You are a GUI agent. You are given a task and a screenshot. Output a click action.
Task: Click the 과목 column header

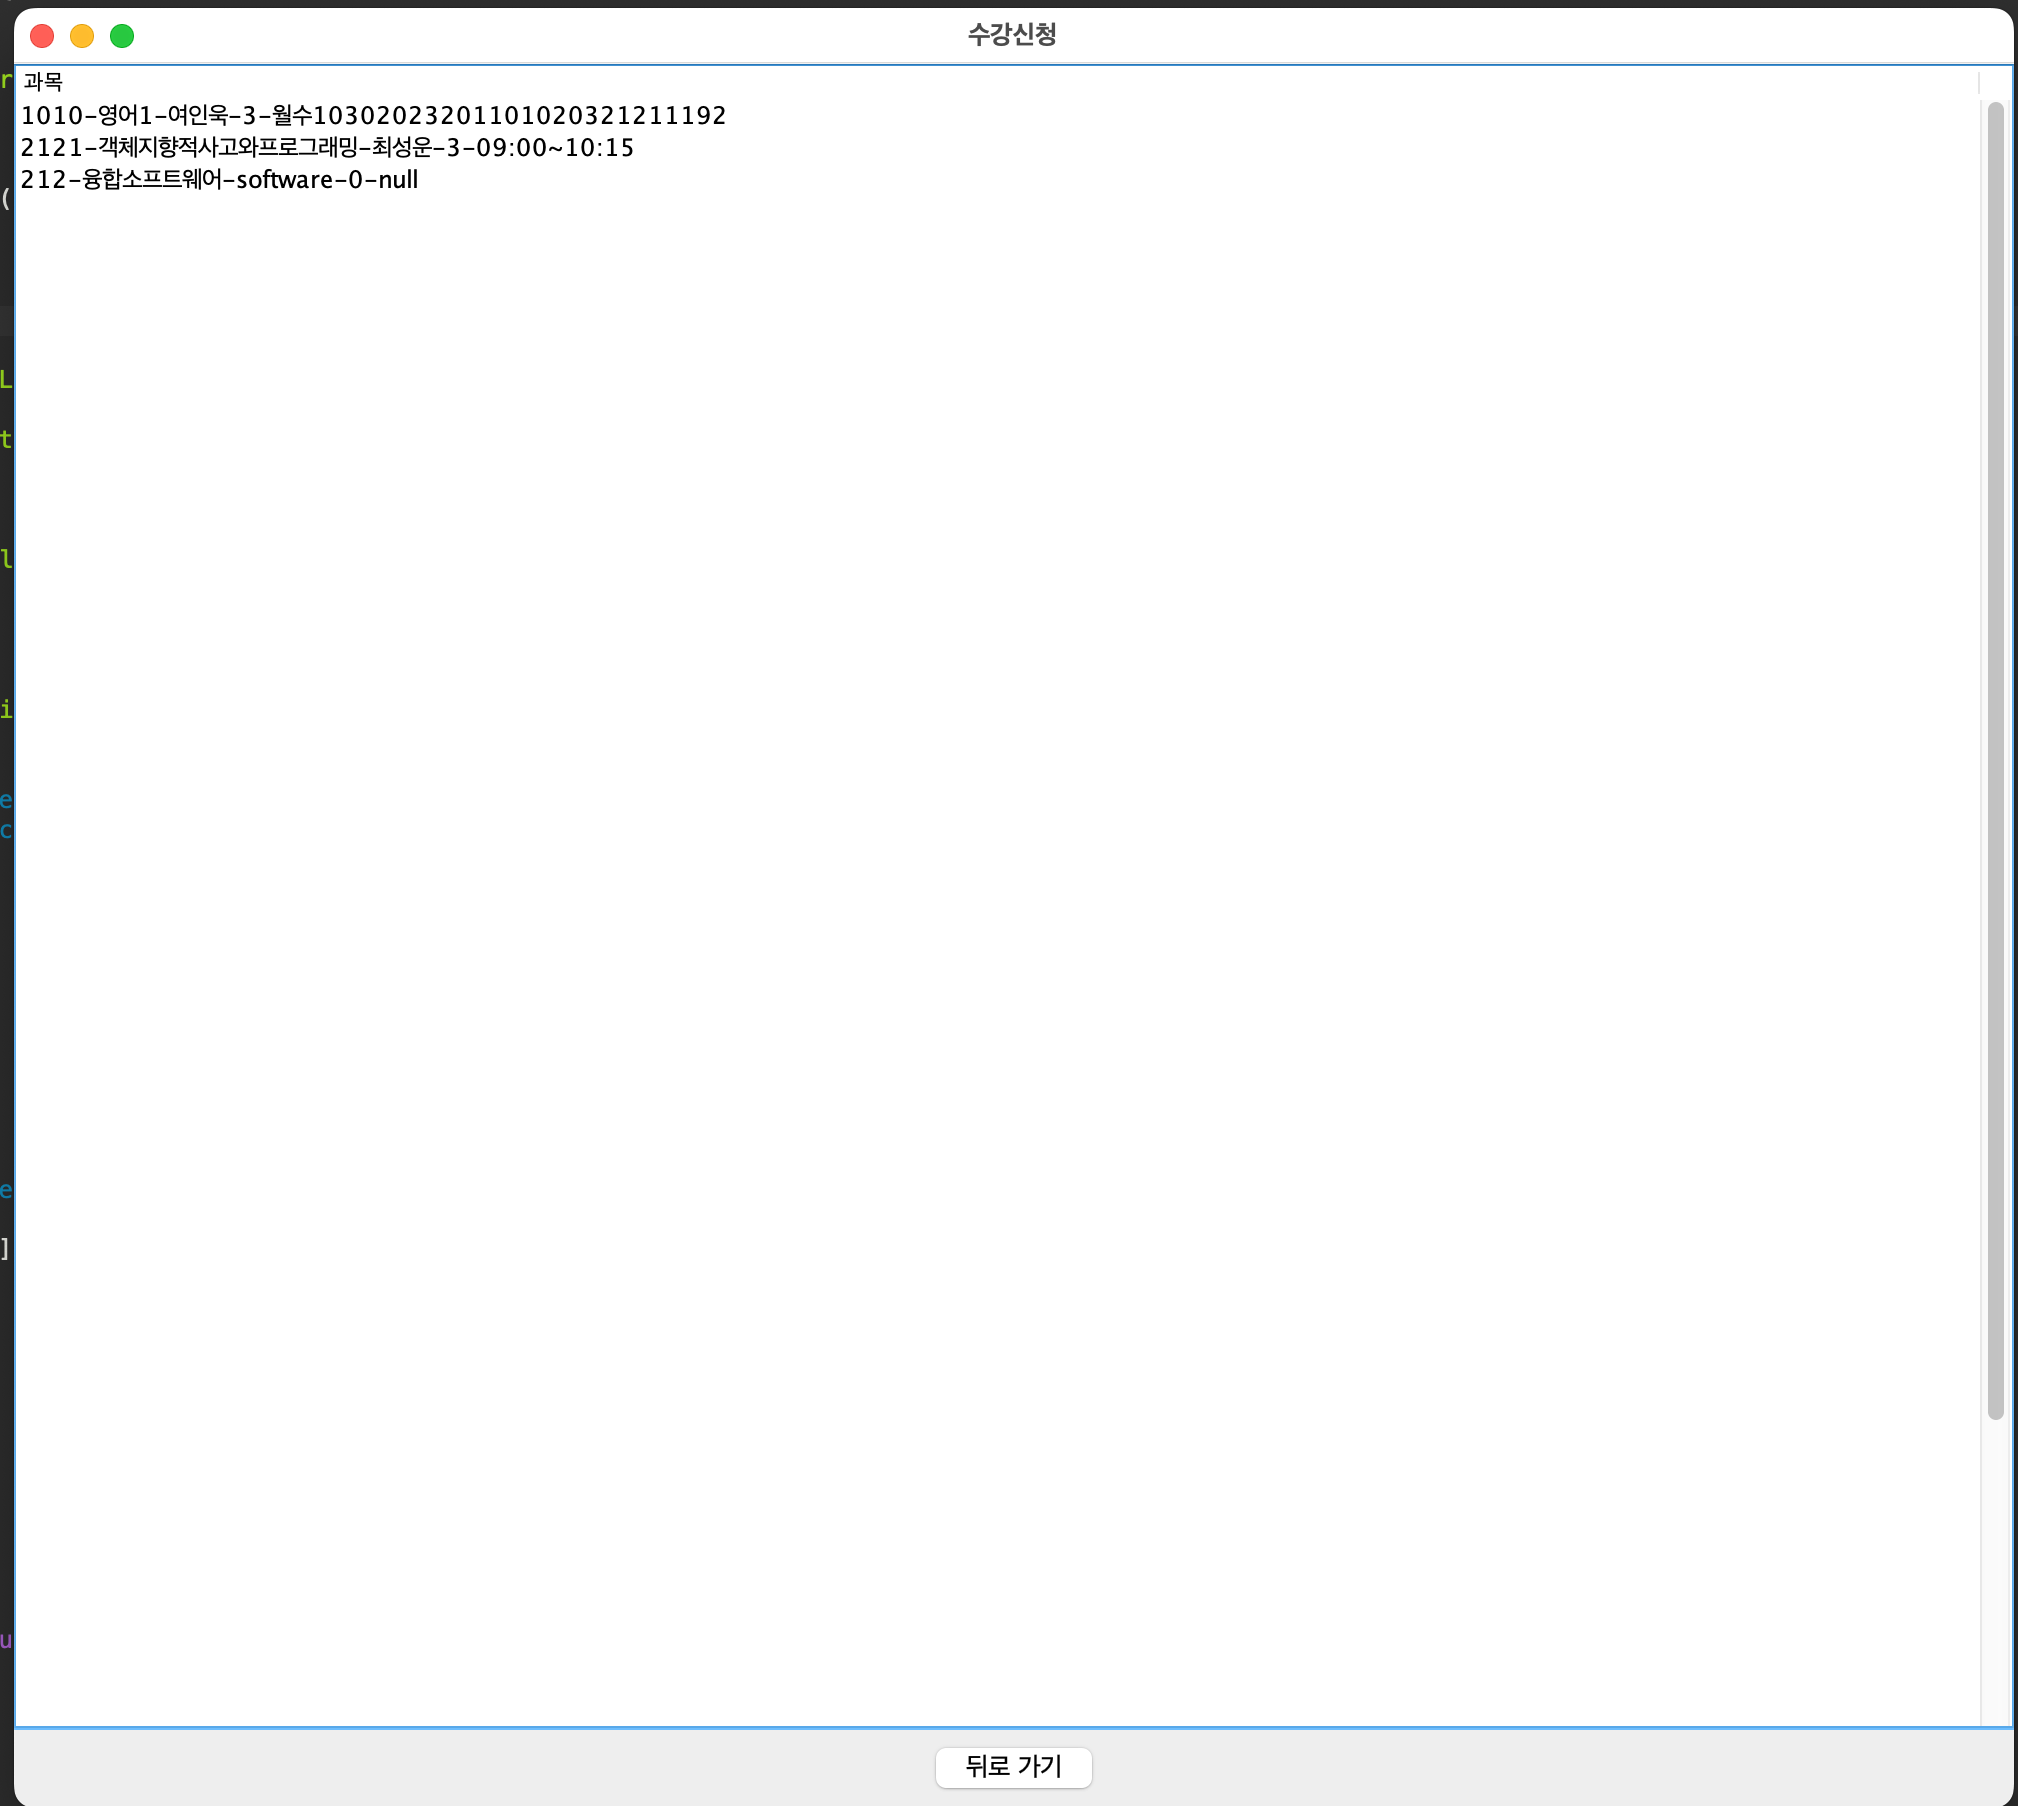(x=44, y=81)
